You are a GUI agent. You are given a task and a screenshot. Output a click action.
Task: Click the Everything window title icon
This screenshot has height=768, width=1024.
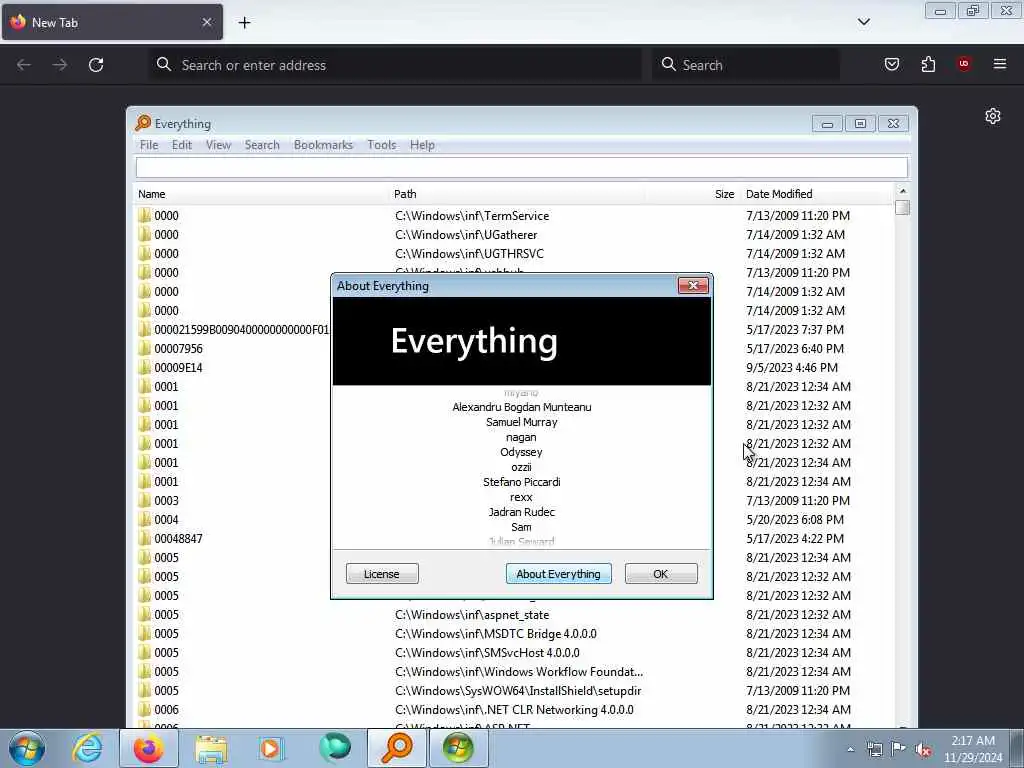coord(143,123)
